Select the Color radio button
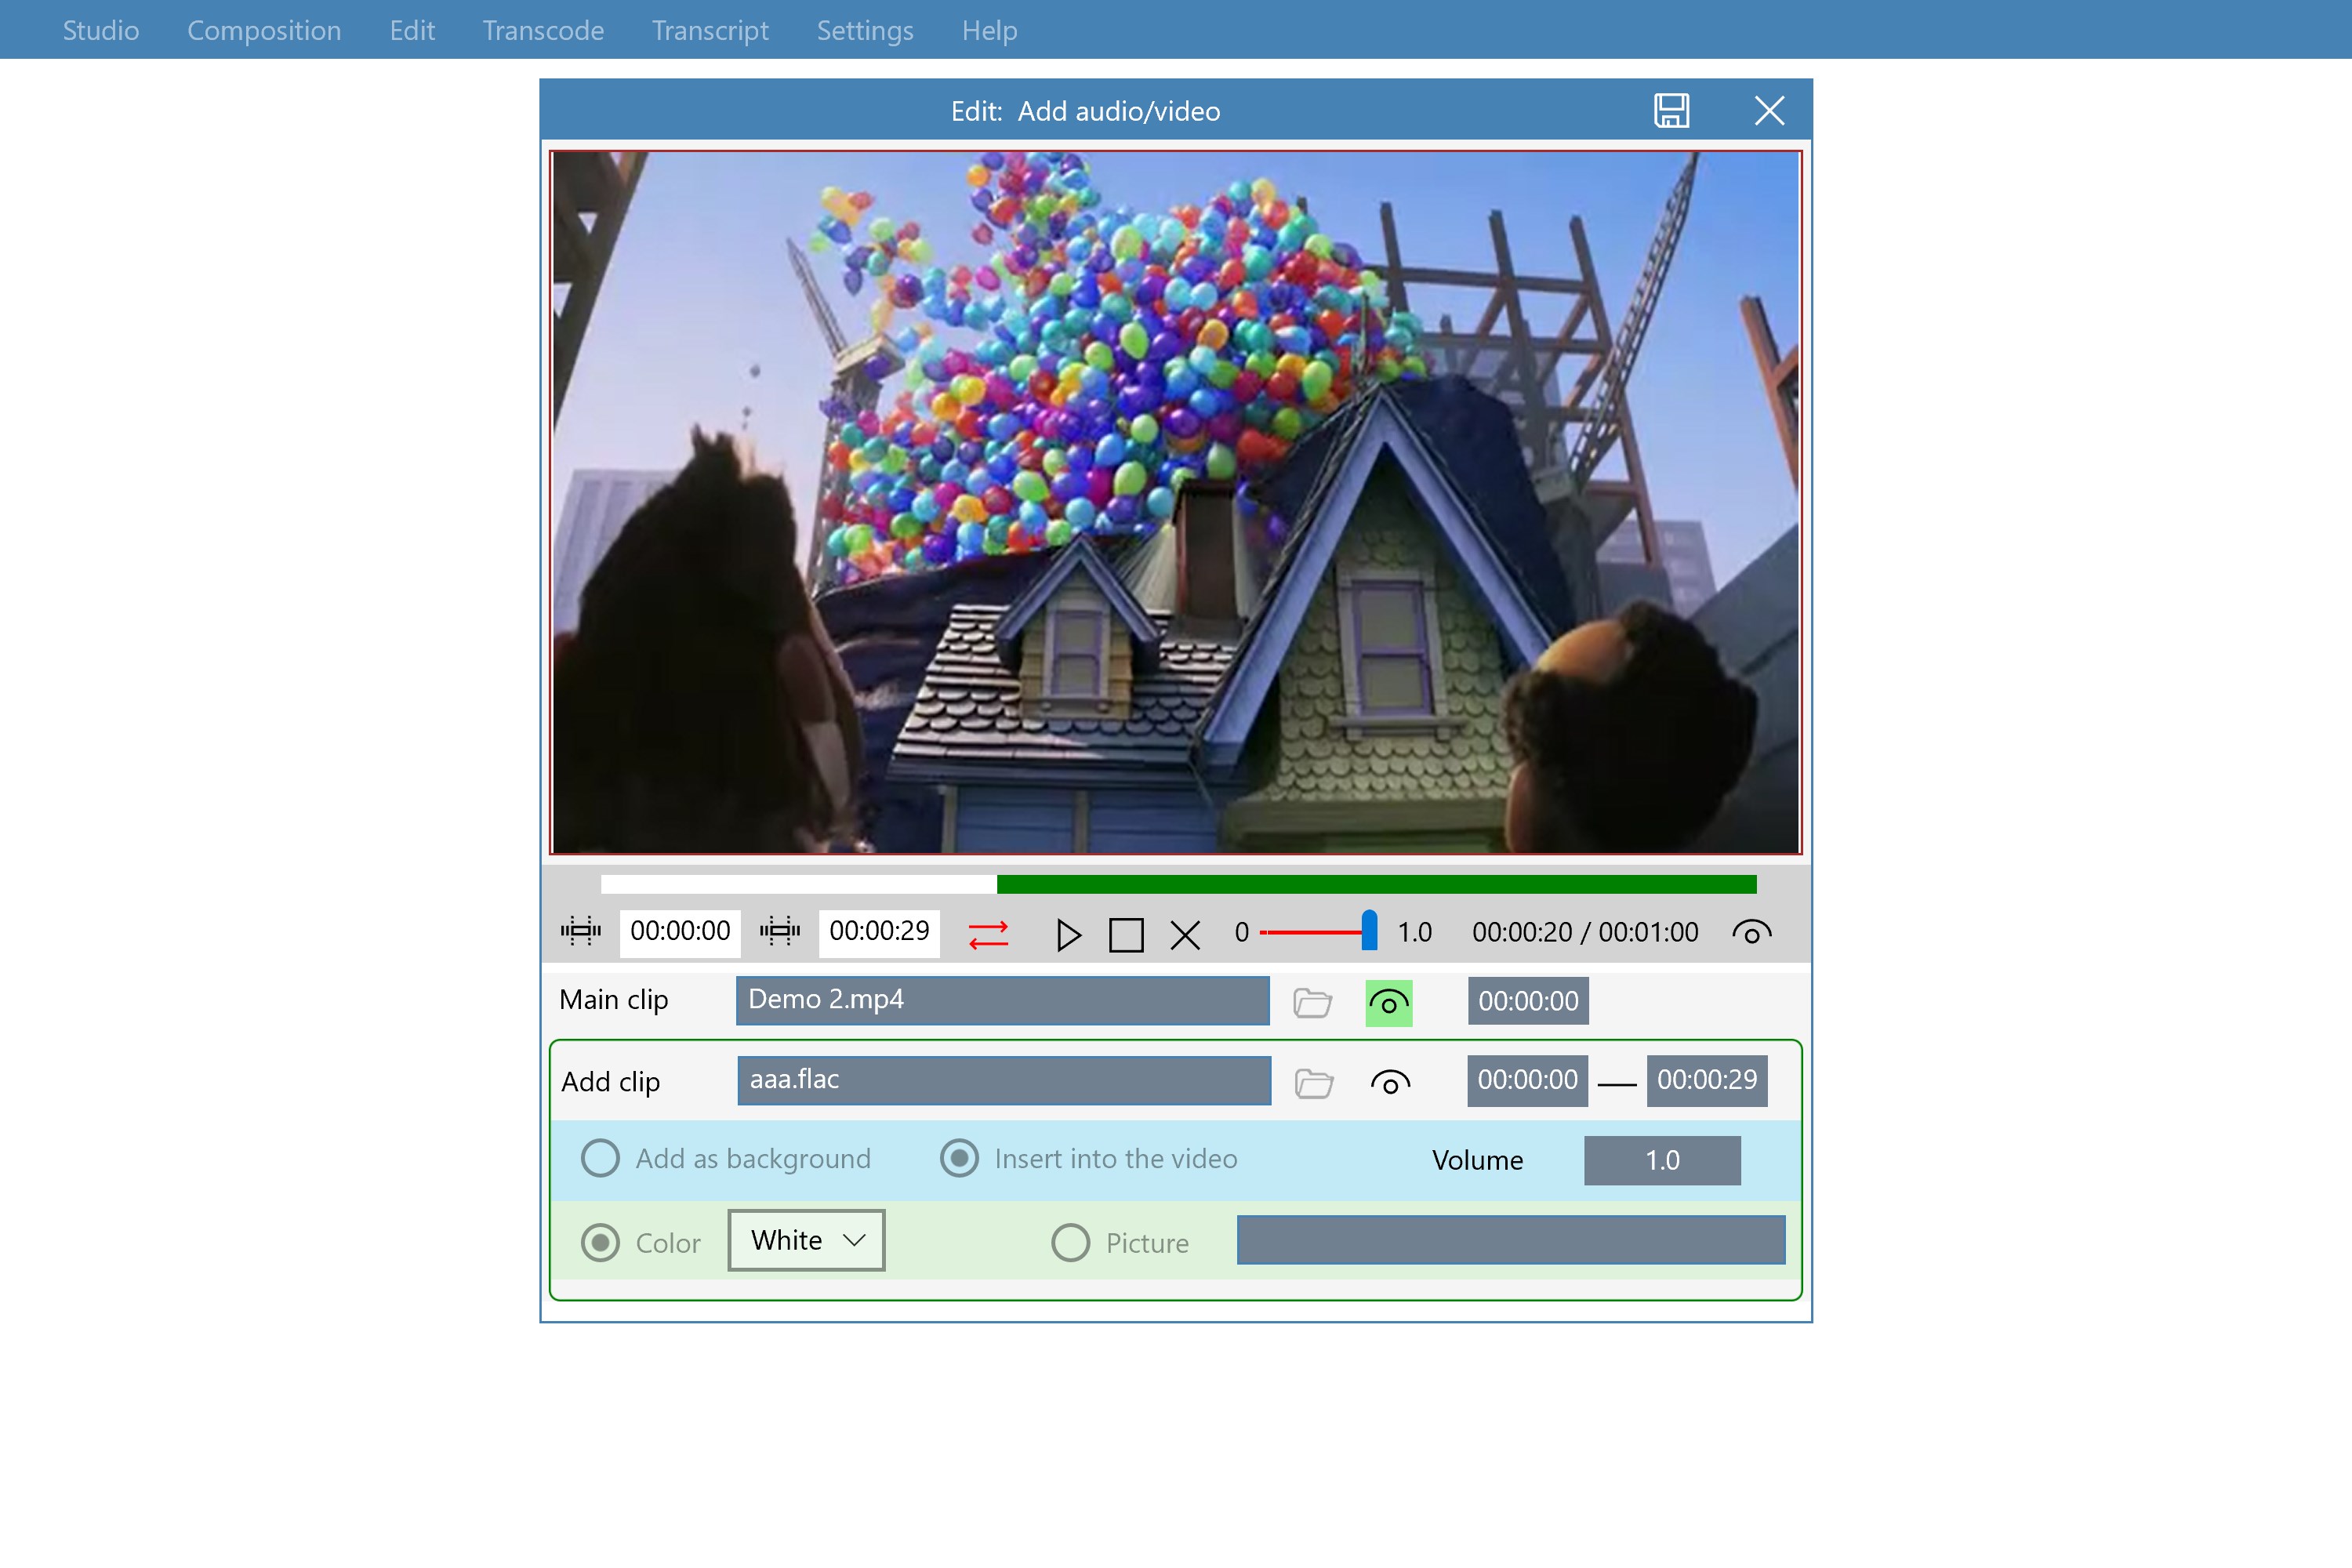This screenshot has width=2352, height=1568. coord(601,1243)
